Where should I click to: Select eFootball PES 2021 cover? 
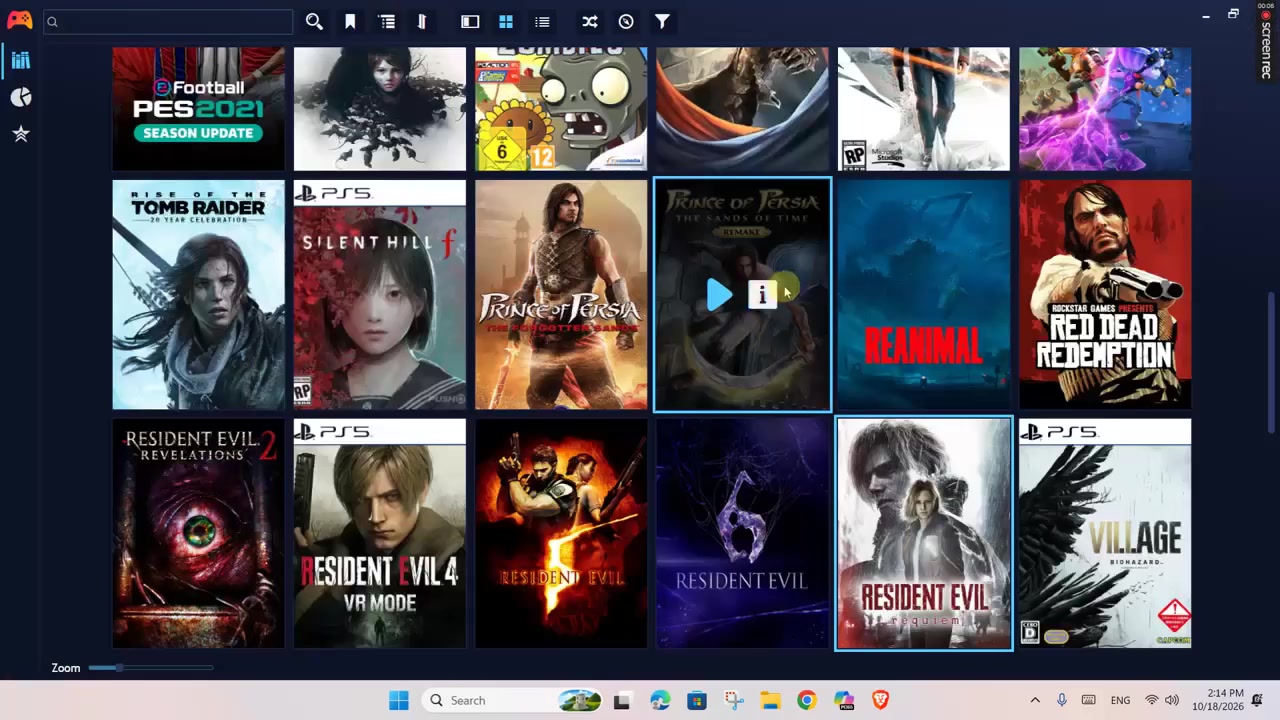[x=198, y=109]
